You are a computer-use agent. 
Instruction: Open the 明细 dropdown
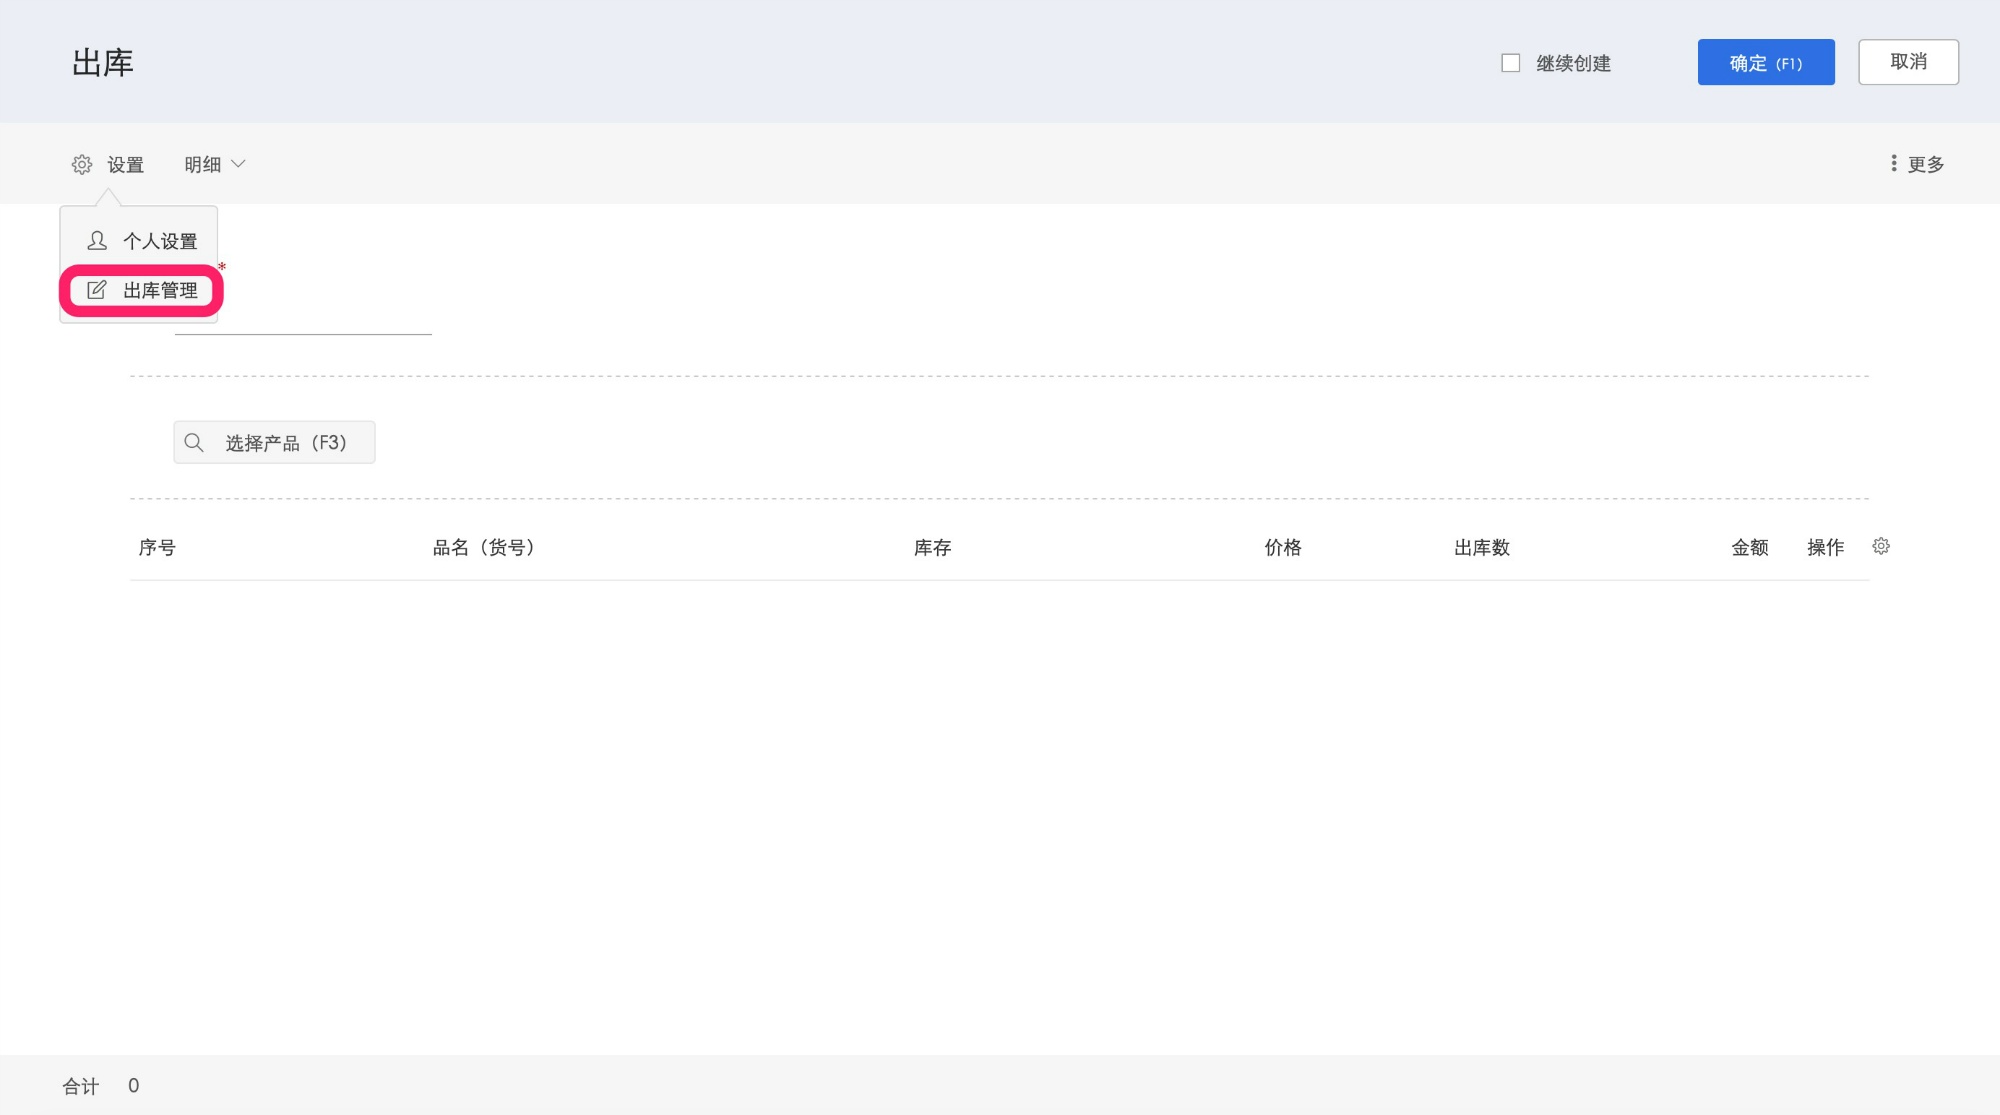tap(214, 164)
